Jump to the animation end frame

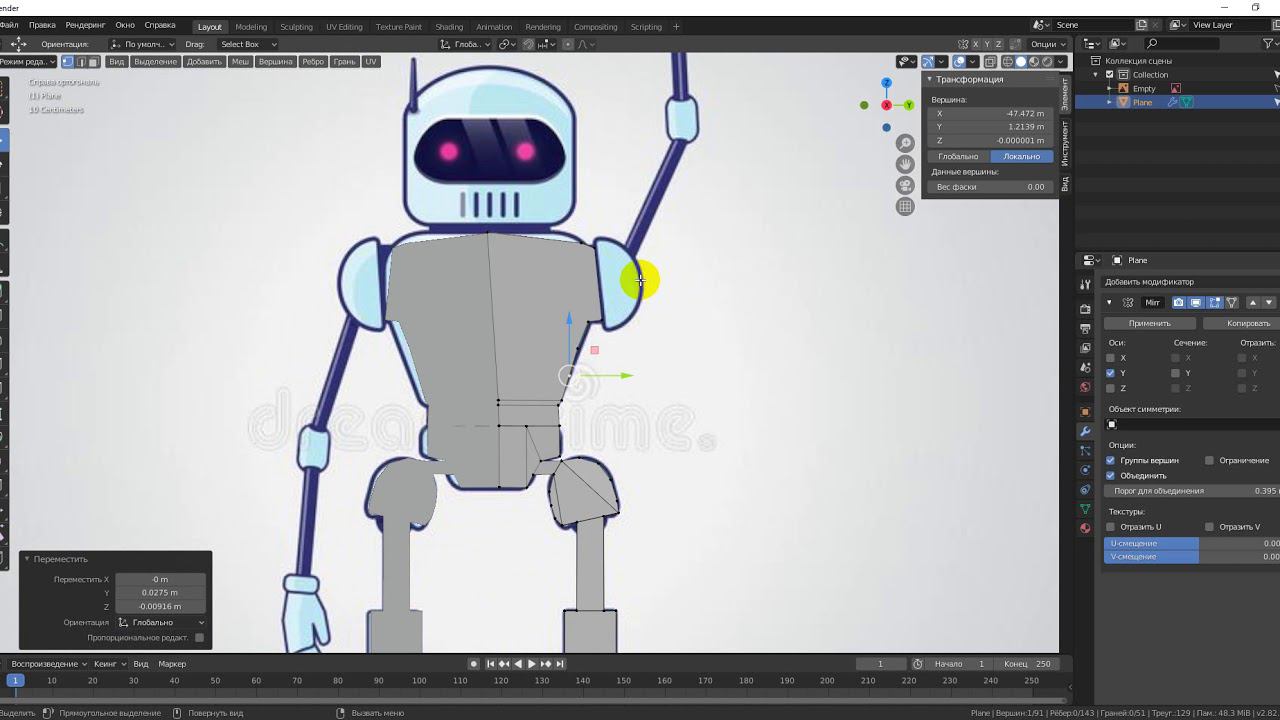coord(560,664)
